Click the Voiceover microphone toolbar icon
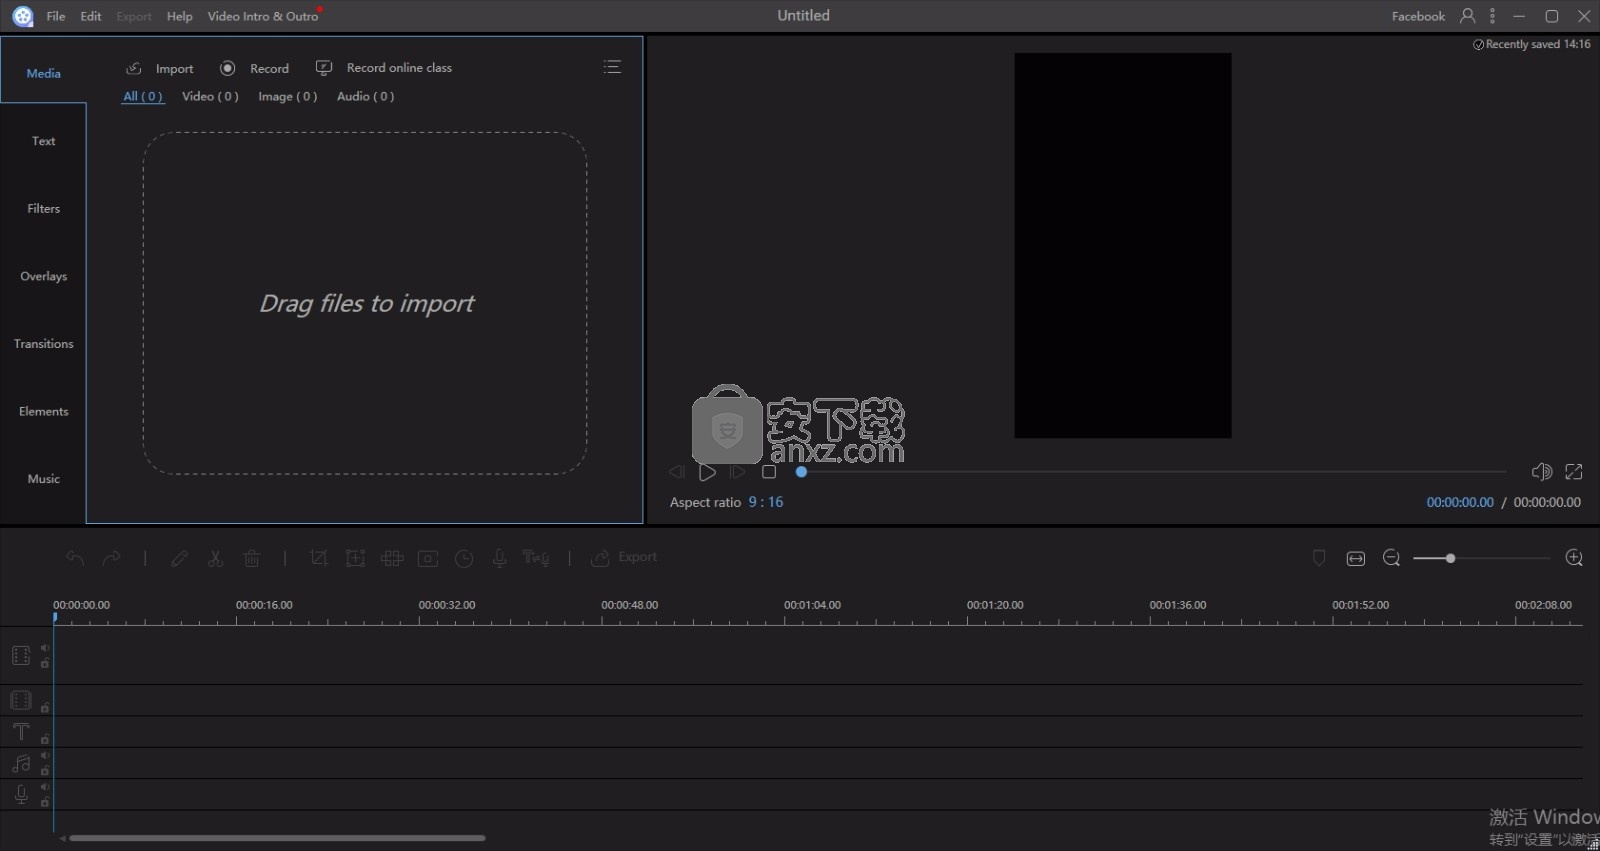Image resolution: width=1600 pixels, height=851 pixels. (499, 558)
